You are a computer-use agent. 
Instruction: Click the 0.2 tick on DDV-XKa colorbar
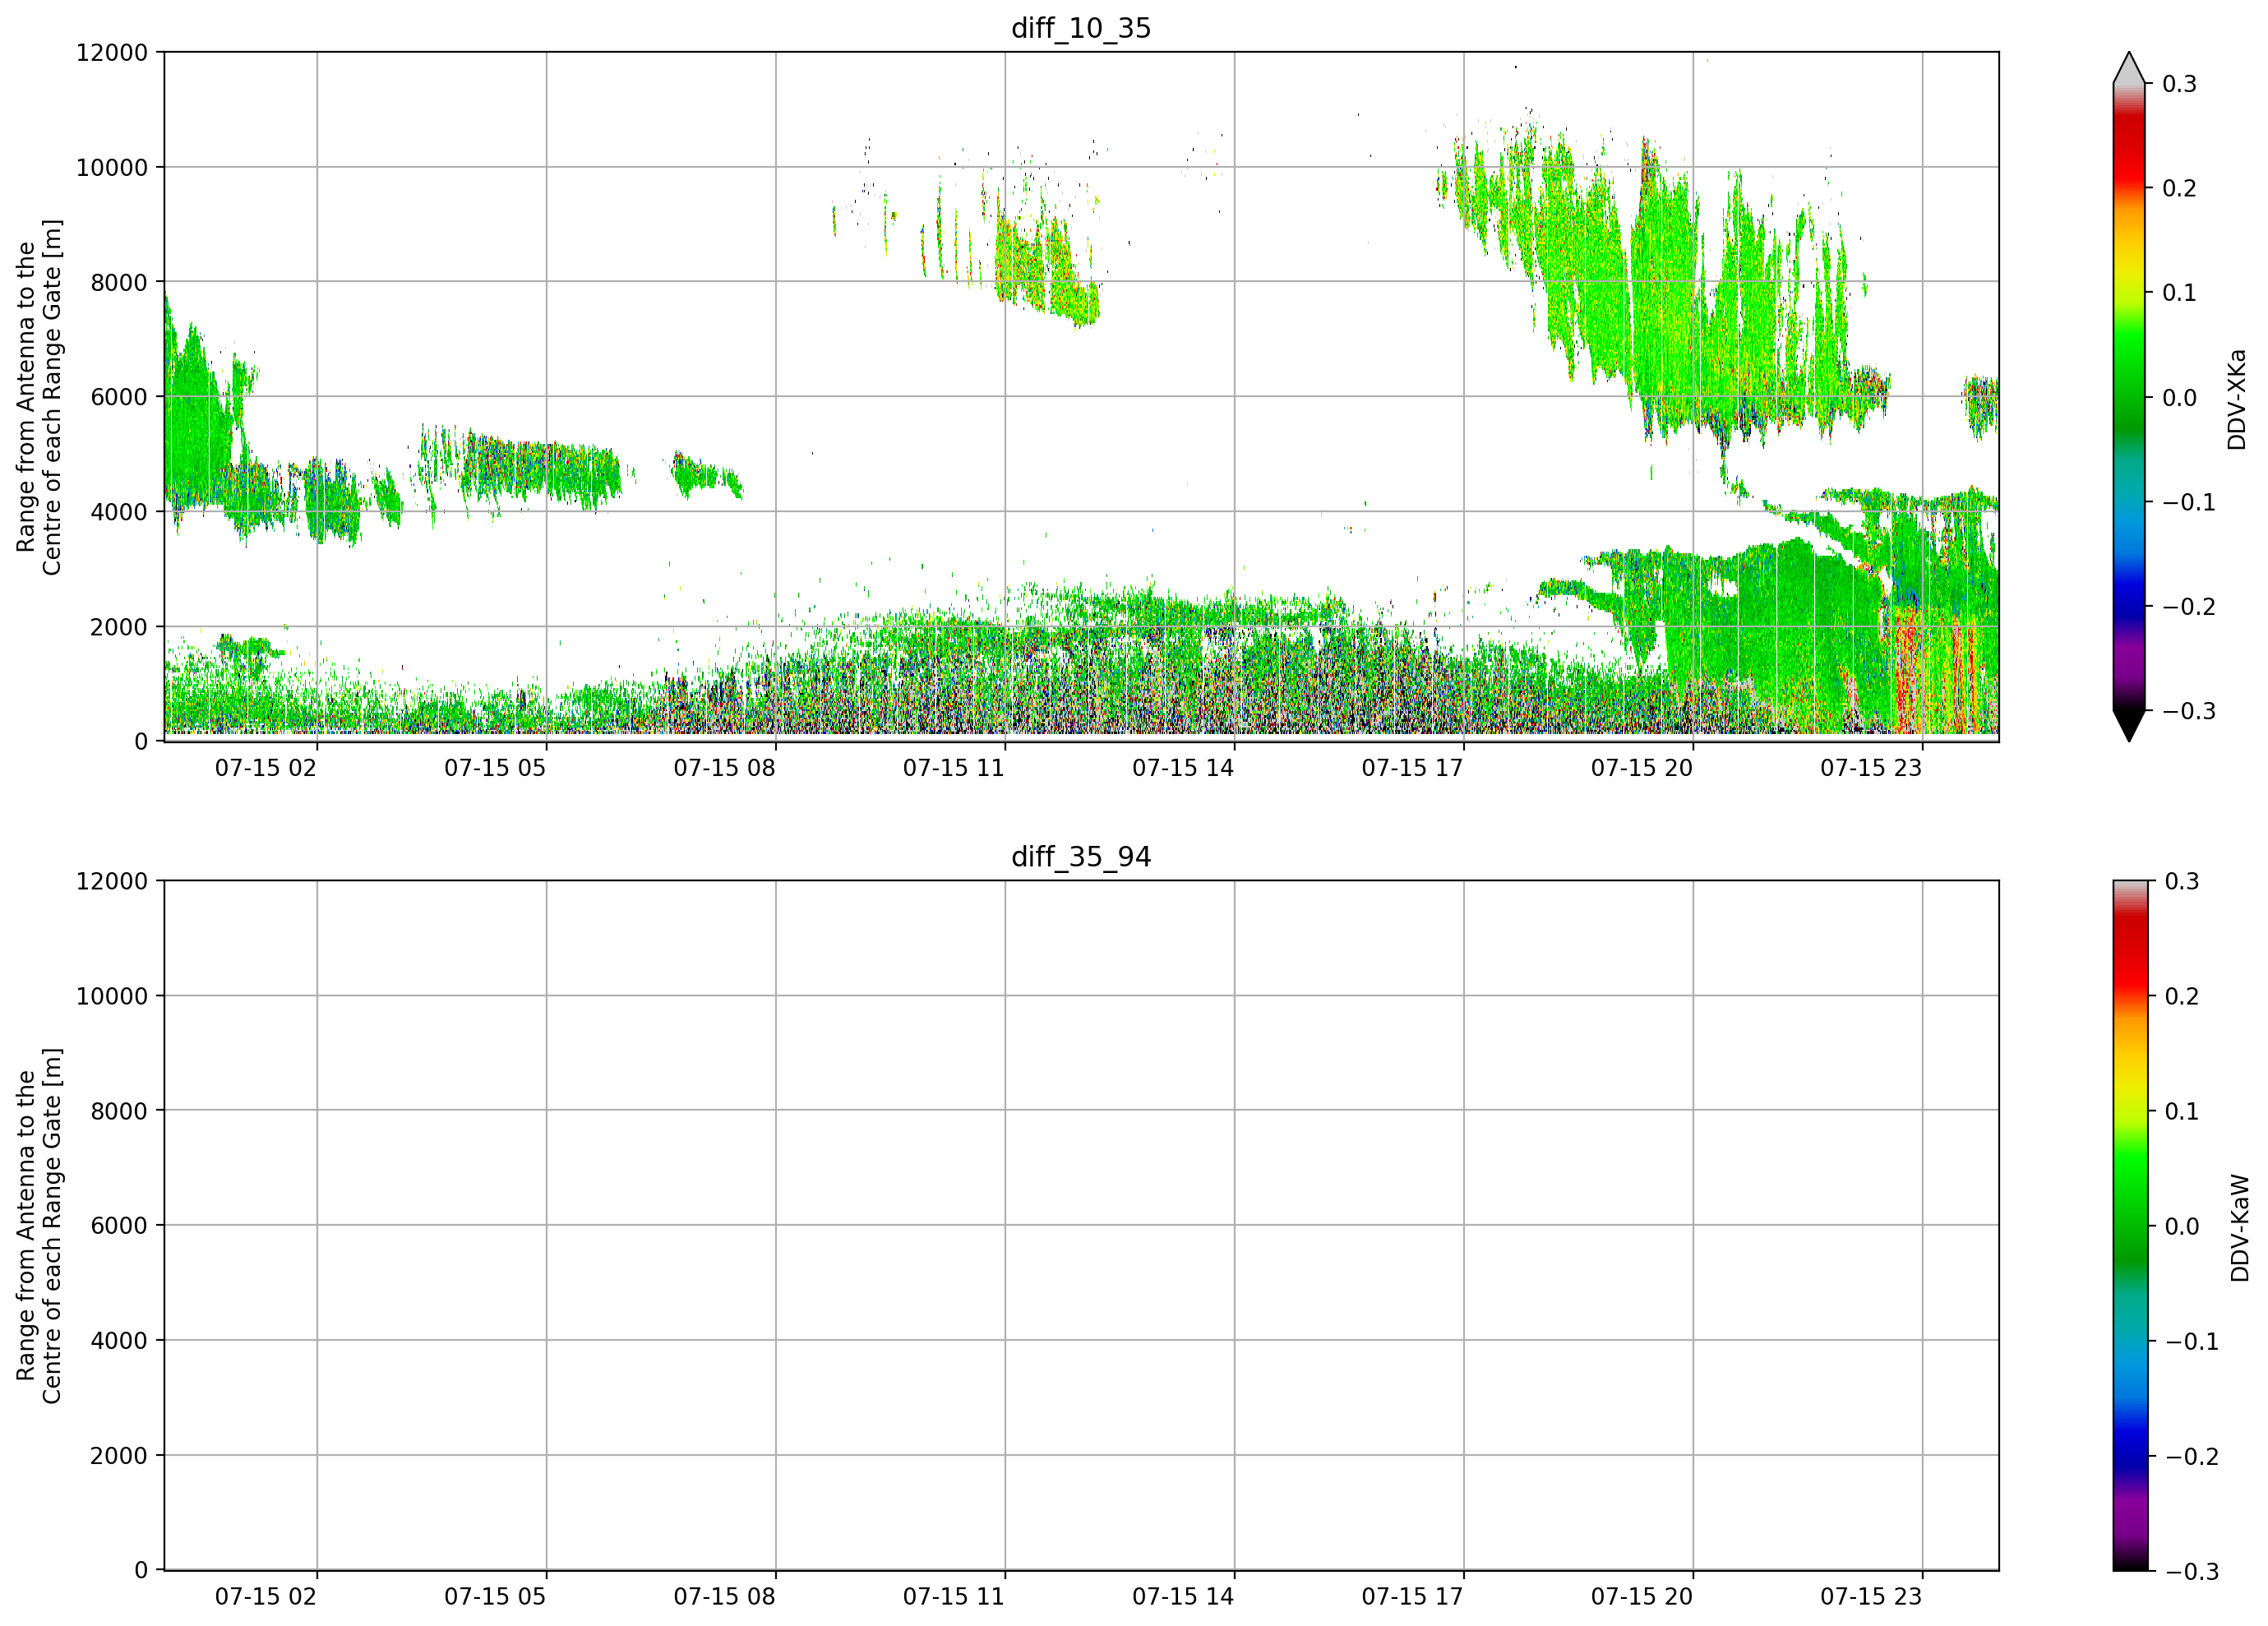(x=2180, y=188)
